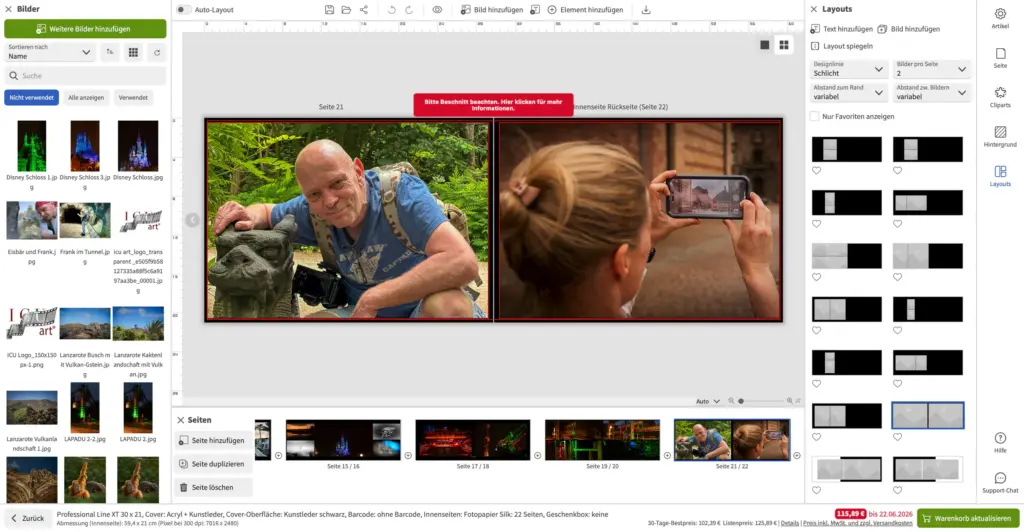Go back with the Zurück button
Screen dimensions: 1024x532
27,518
